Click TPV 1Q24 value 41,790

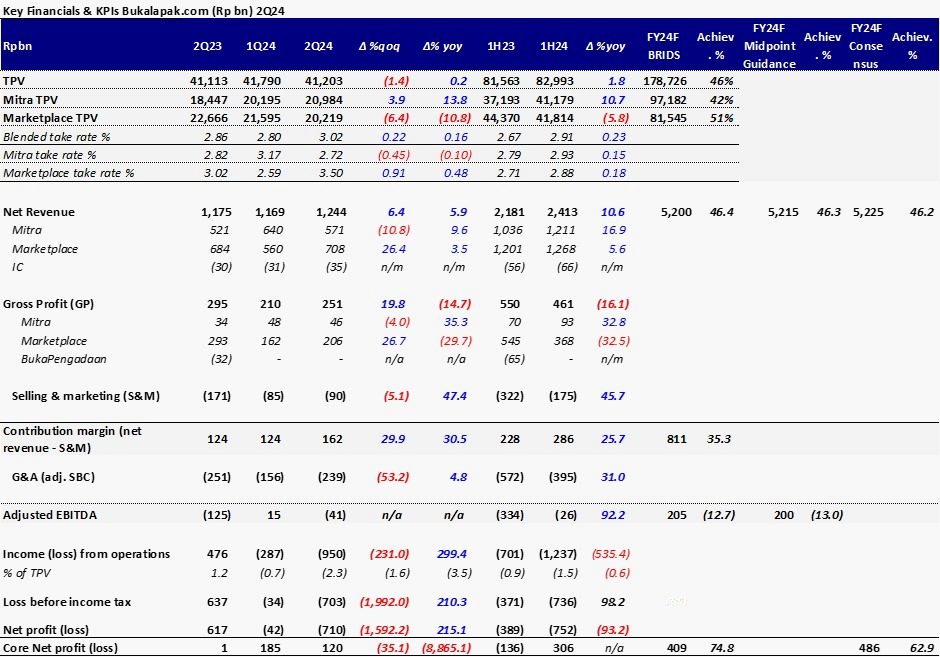pos(262,81)
